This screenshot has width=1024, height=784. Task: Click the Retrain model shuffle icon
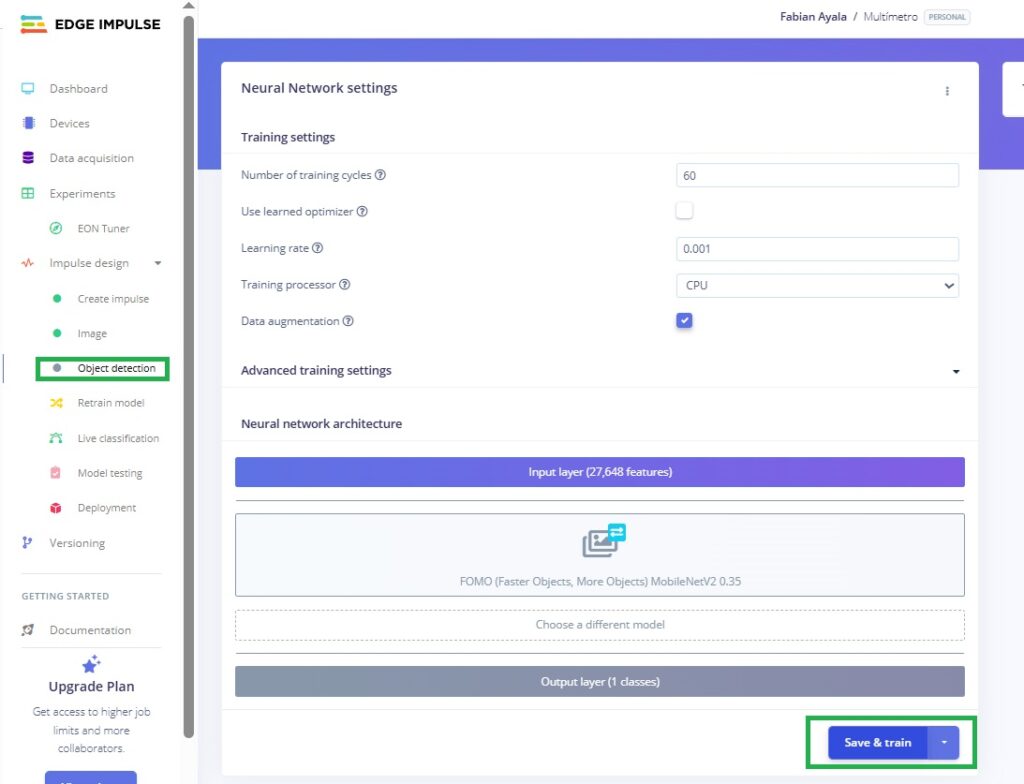tap(57, 403)
